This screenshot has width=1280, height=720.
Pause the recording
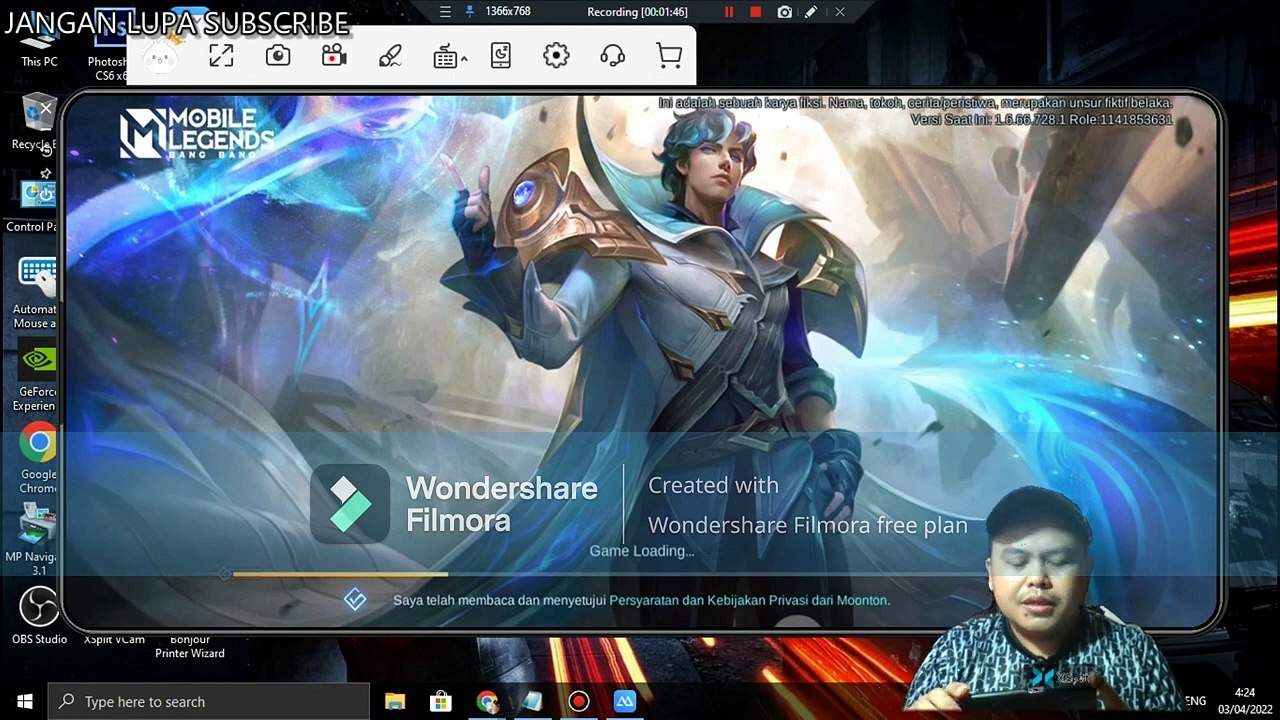[729, 12]
